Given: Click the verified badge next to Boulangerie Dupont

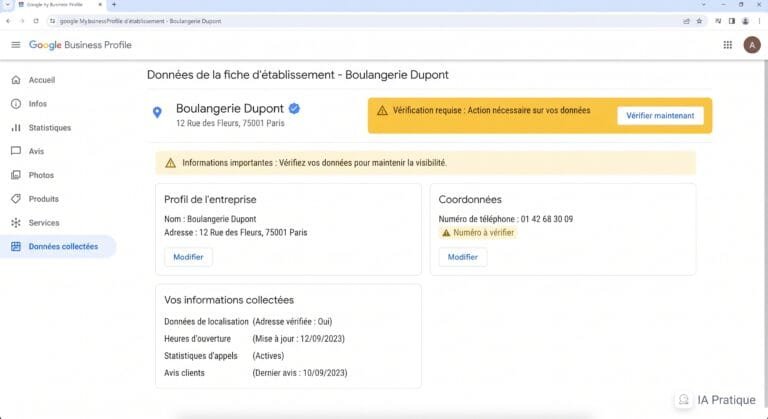Looking at the screenshot, I should (x=294, y=108).
